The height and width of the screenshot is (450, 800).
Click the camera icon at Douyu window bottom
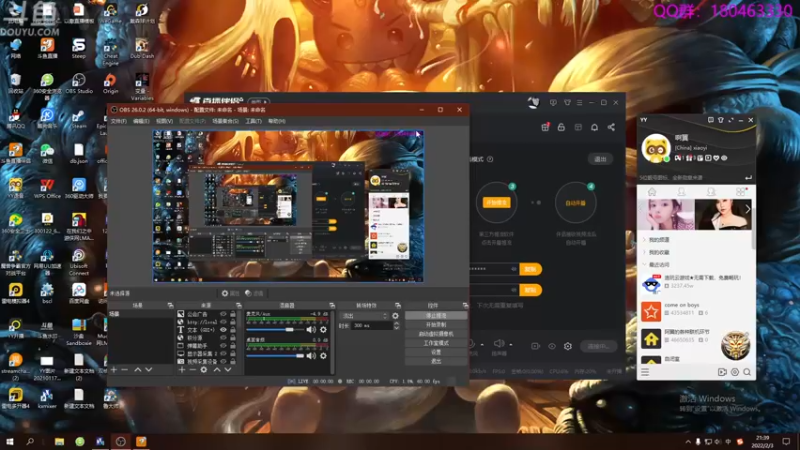tap(535, 346)
